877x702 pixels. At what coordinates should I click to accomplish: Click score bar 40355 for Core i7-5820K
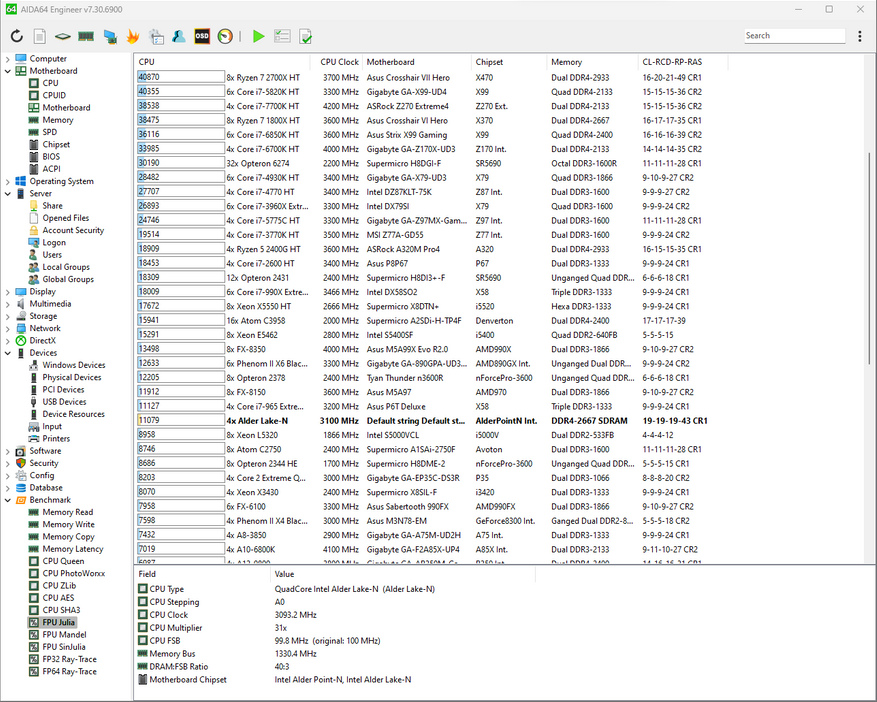(x=181, y=92)
